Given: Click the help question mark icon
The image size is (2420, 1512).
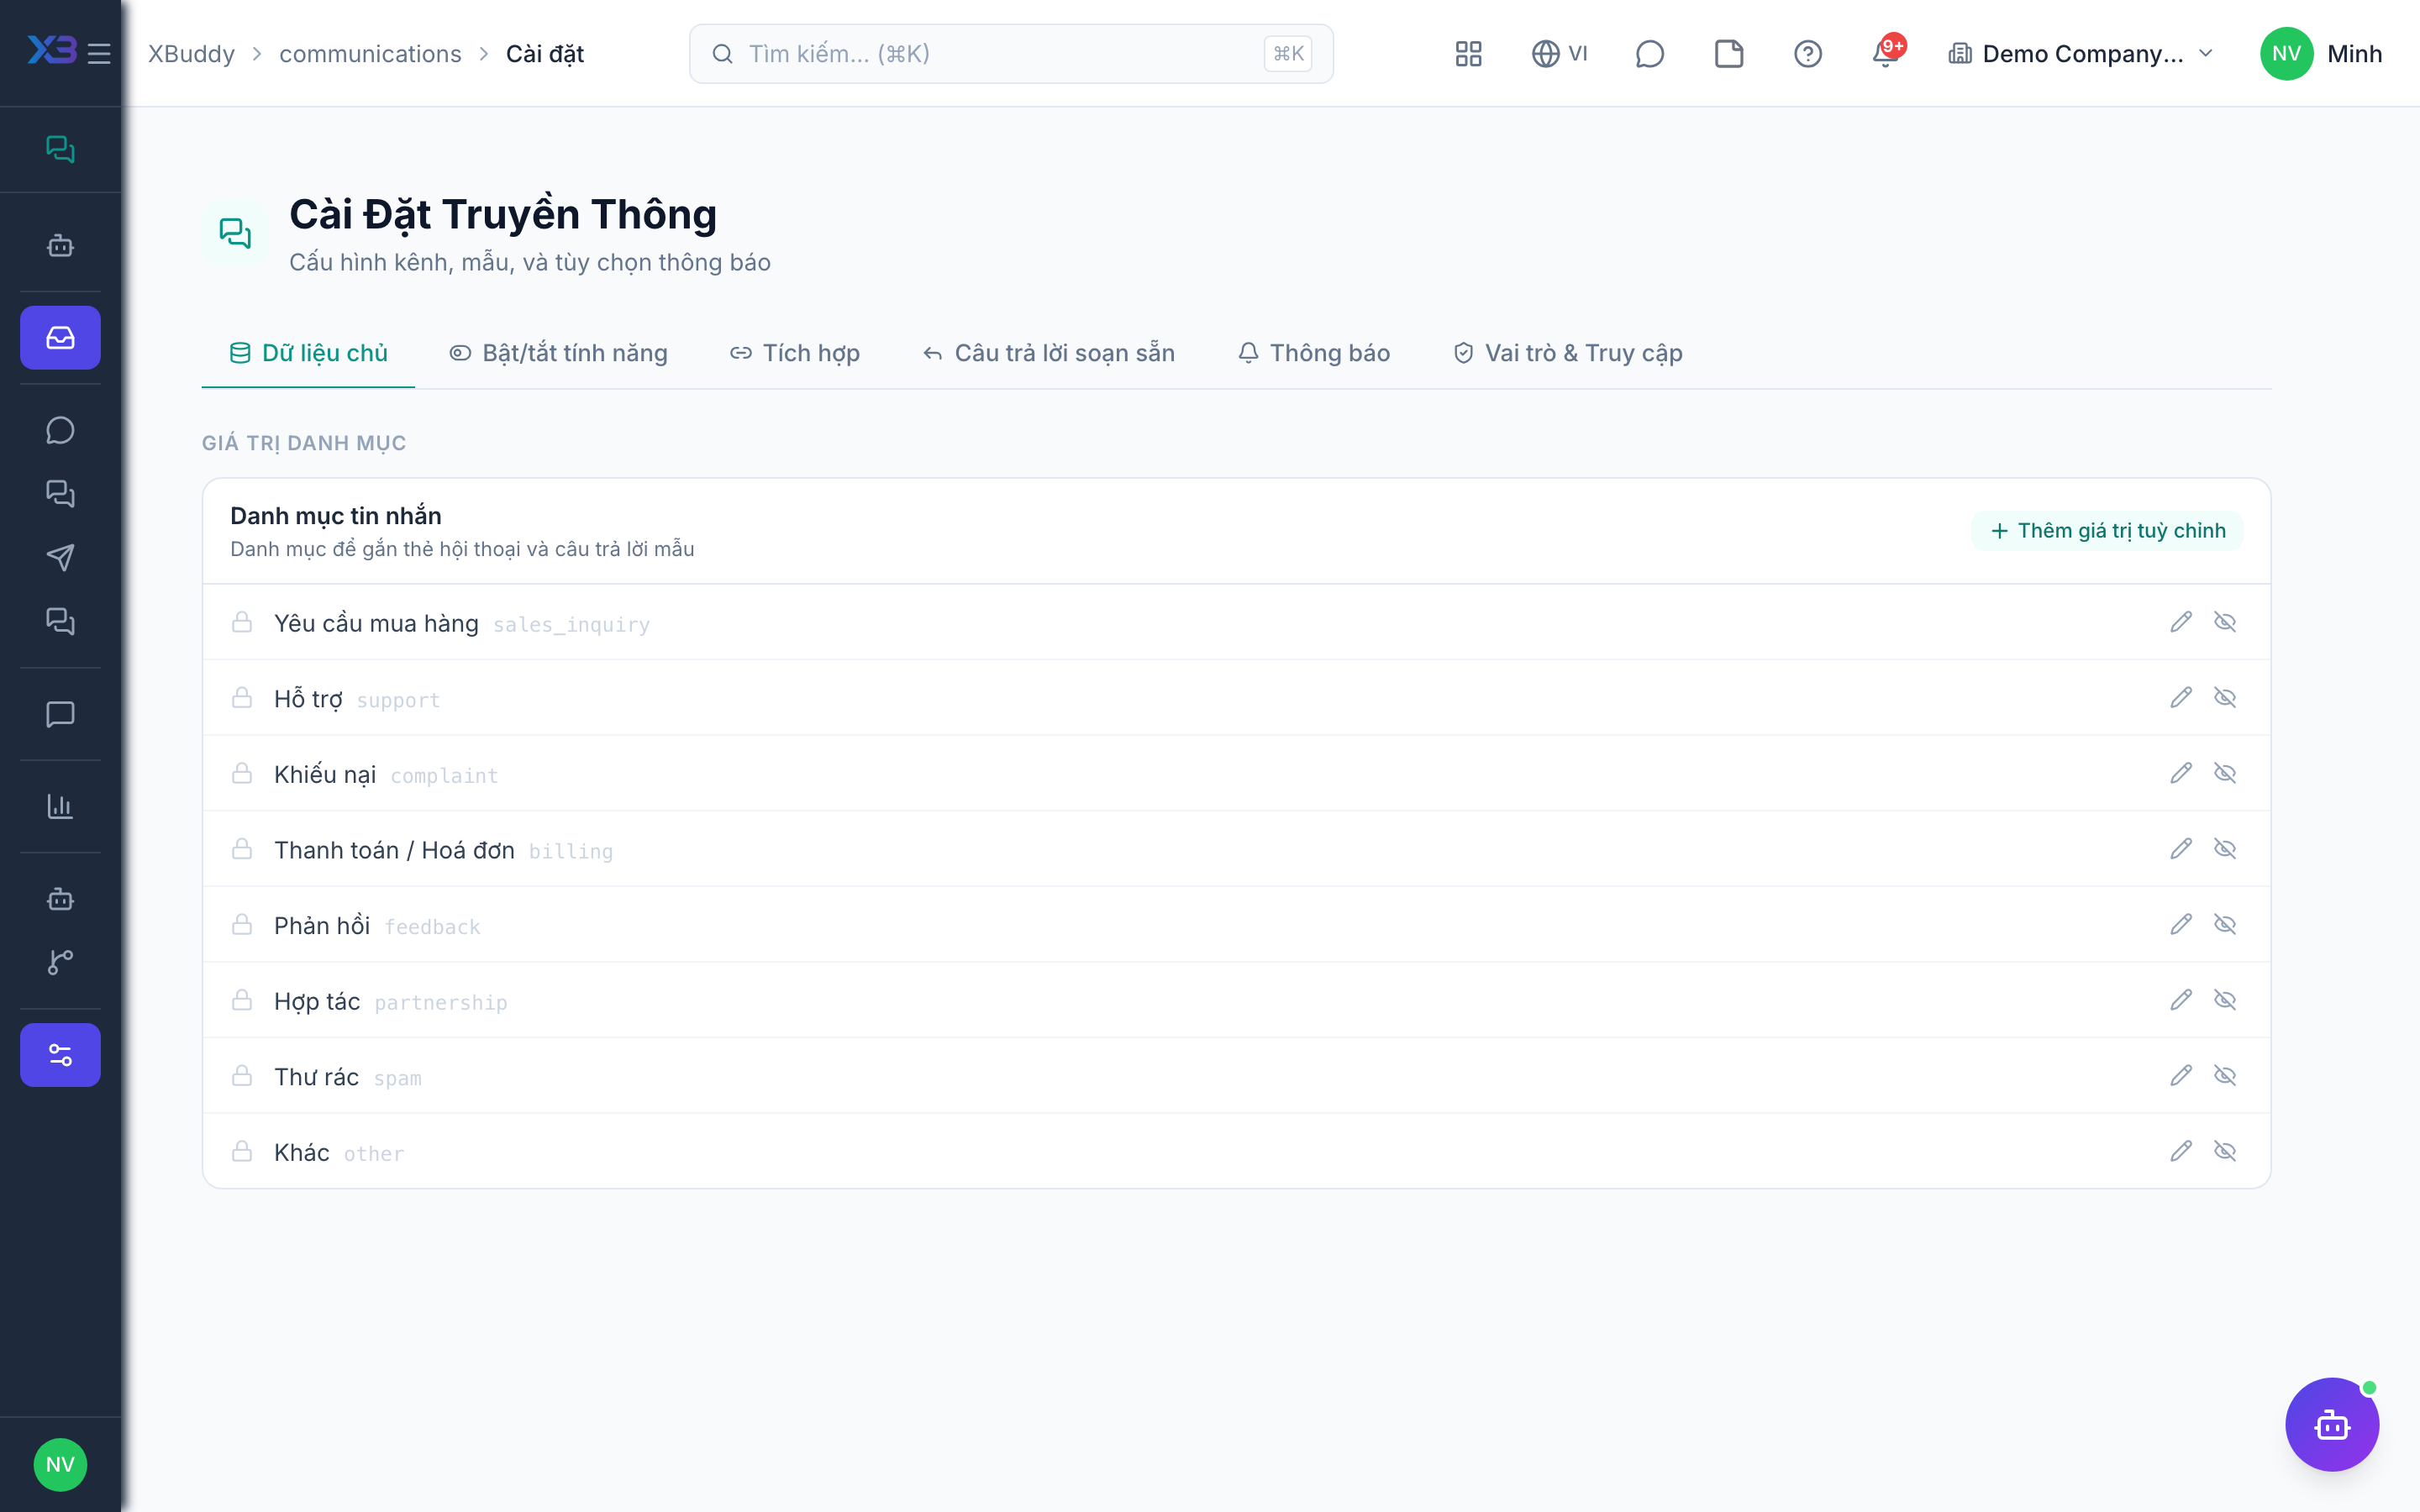Looking at the screenshot, I should click(x=1807, y=54).
